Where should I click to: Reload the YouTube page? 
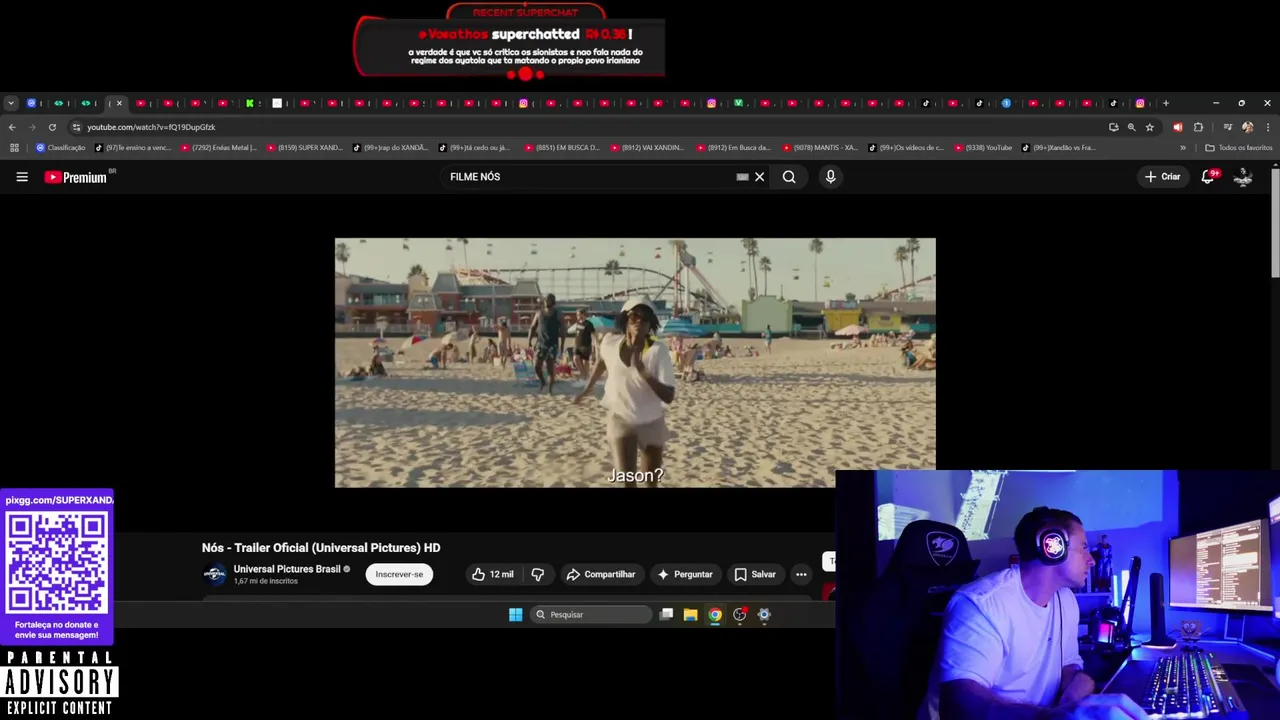52,127
